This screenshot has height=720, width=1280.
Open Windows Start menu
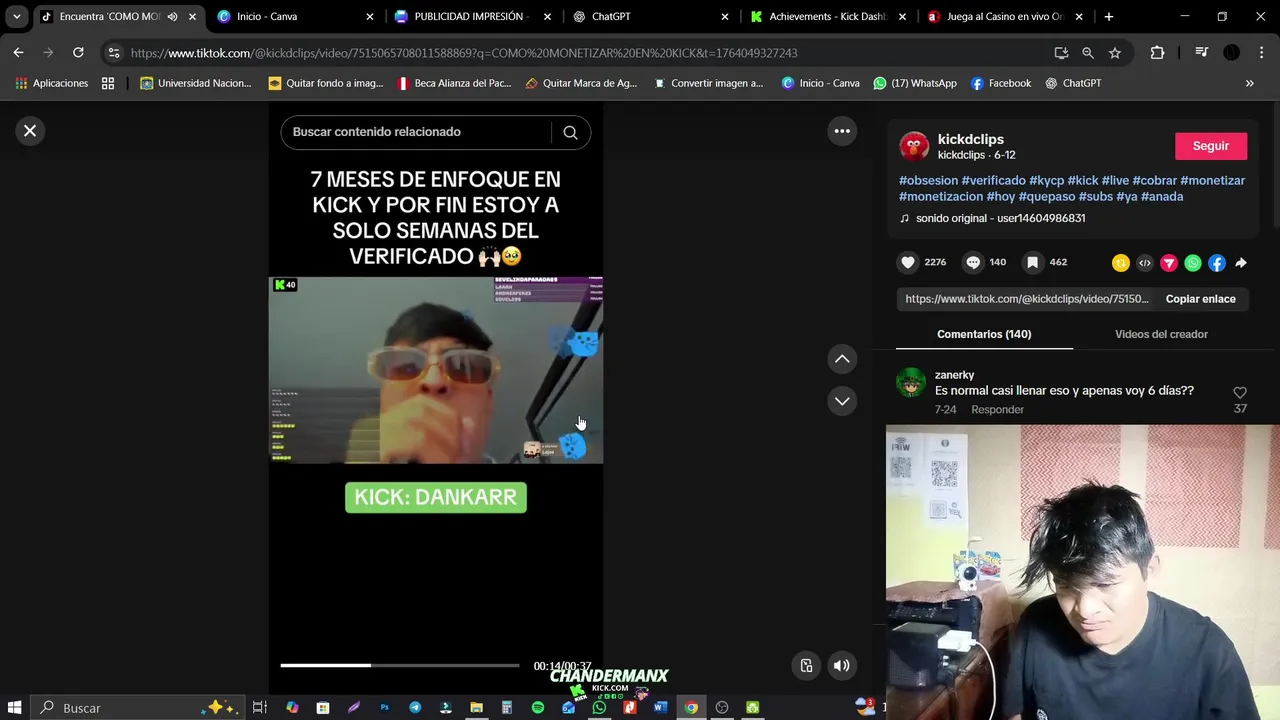click(15, 707)
